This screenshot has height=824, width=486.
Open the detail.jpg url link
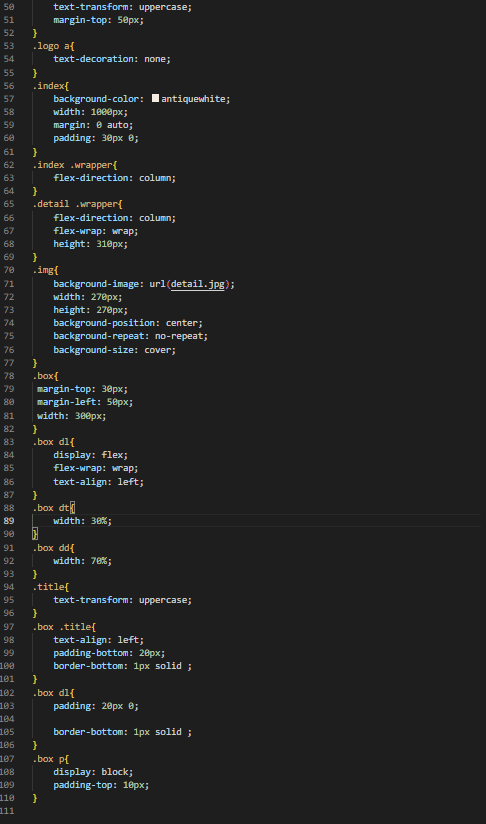pos(198,284)
